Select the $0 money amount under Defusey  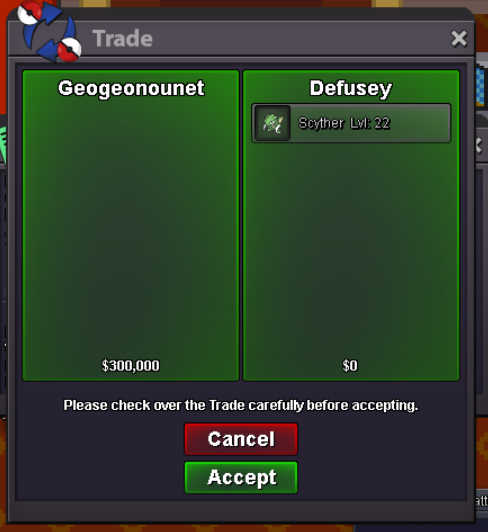coord(350,366)
